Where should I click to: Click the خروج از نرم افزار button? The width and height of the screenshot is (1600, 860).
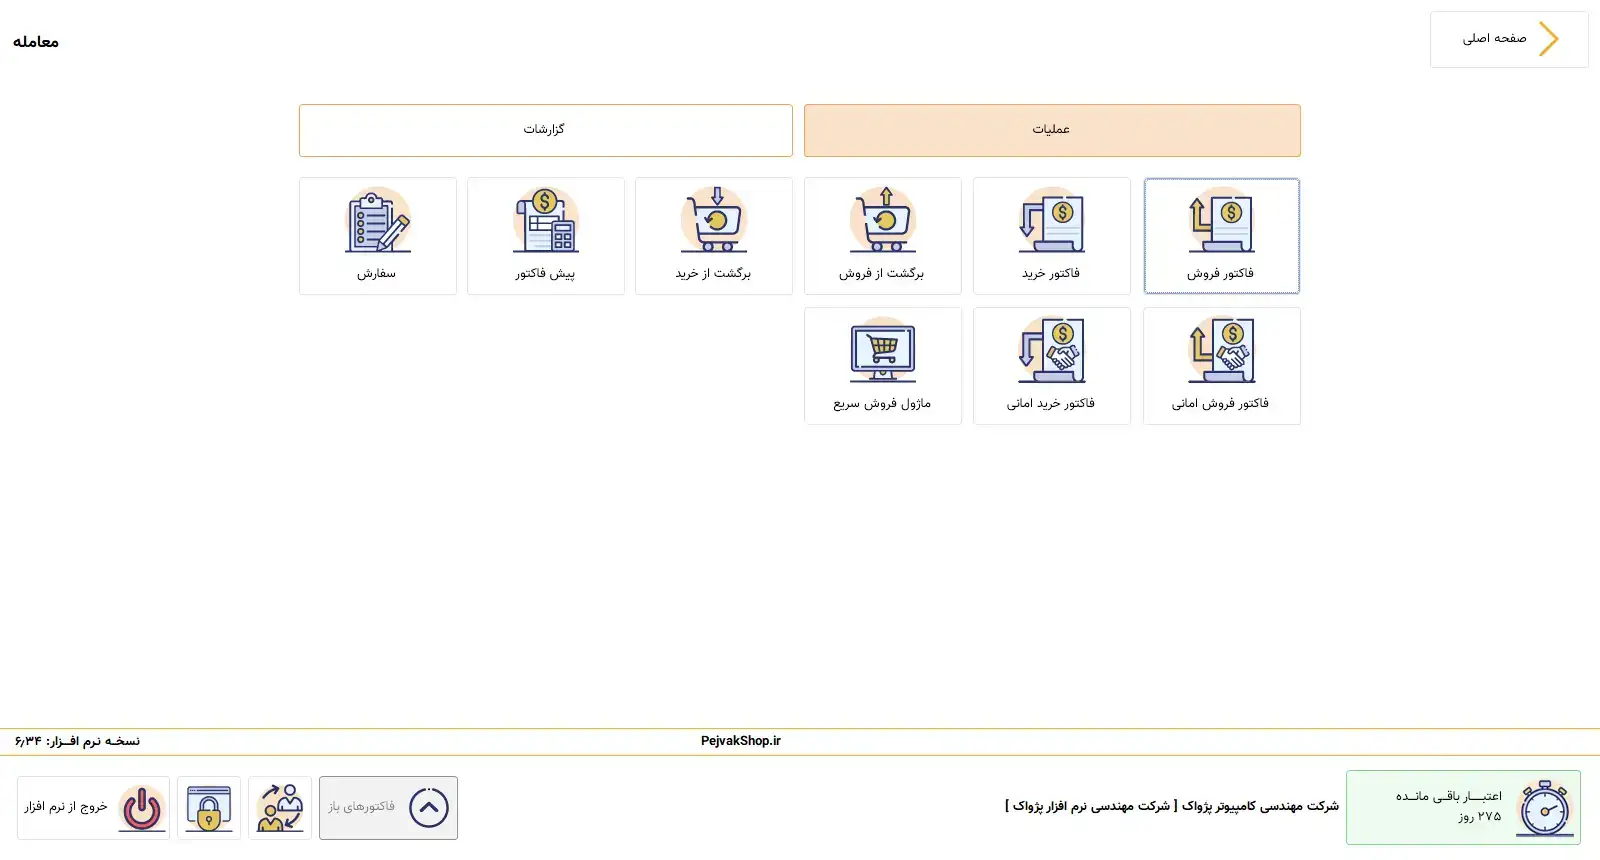coord(66,807)
